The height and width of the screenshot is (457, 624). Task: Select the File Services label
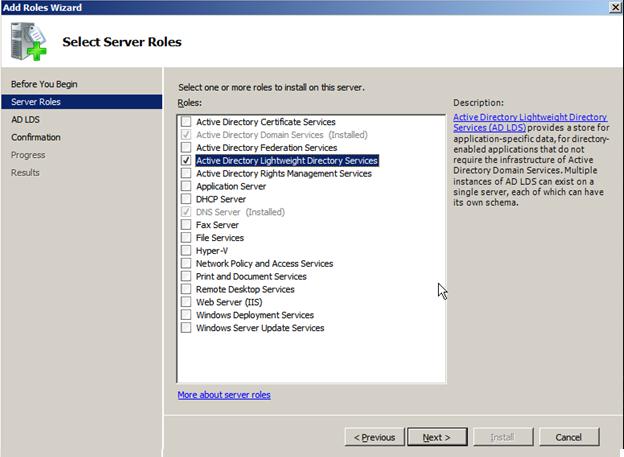point(220,238)
